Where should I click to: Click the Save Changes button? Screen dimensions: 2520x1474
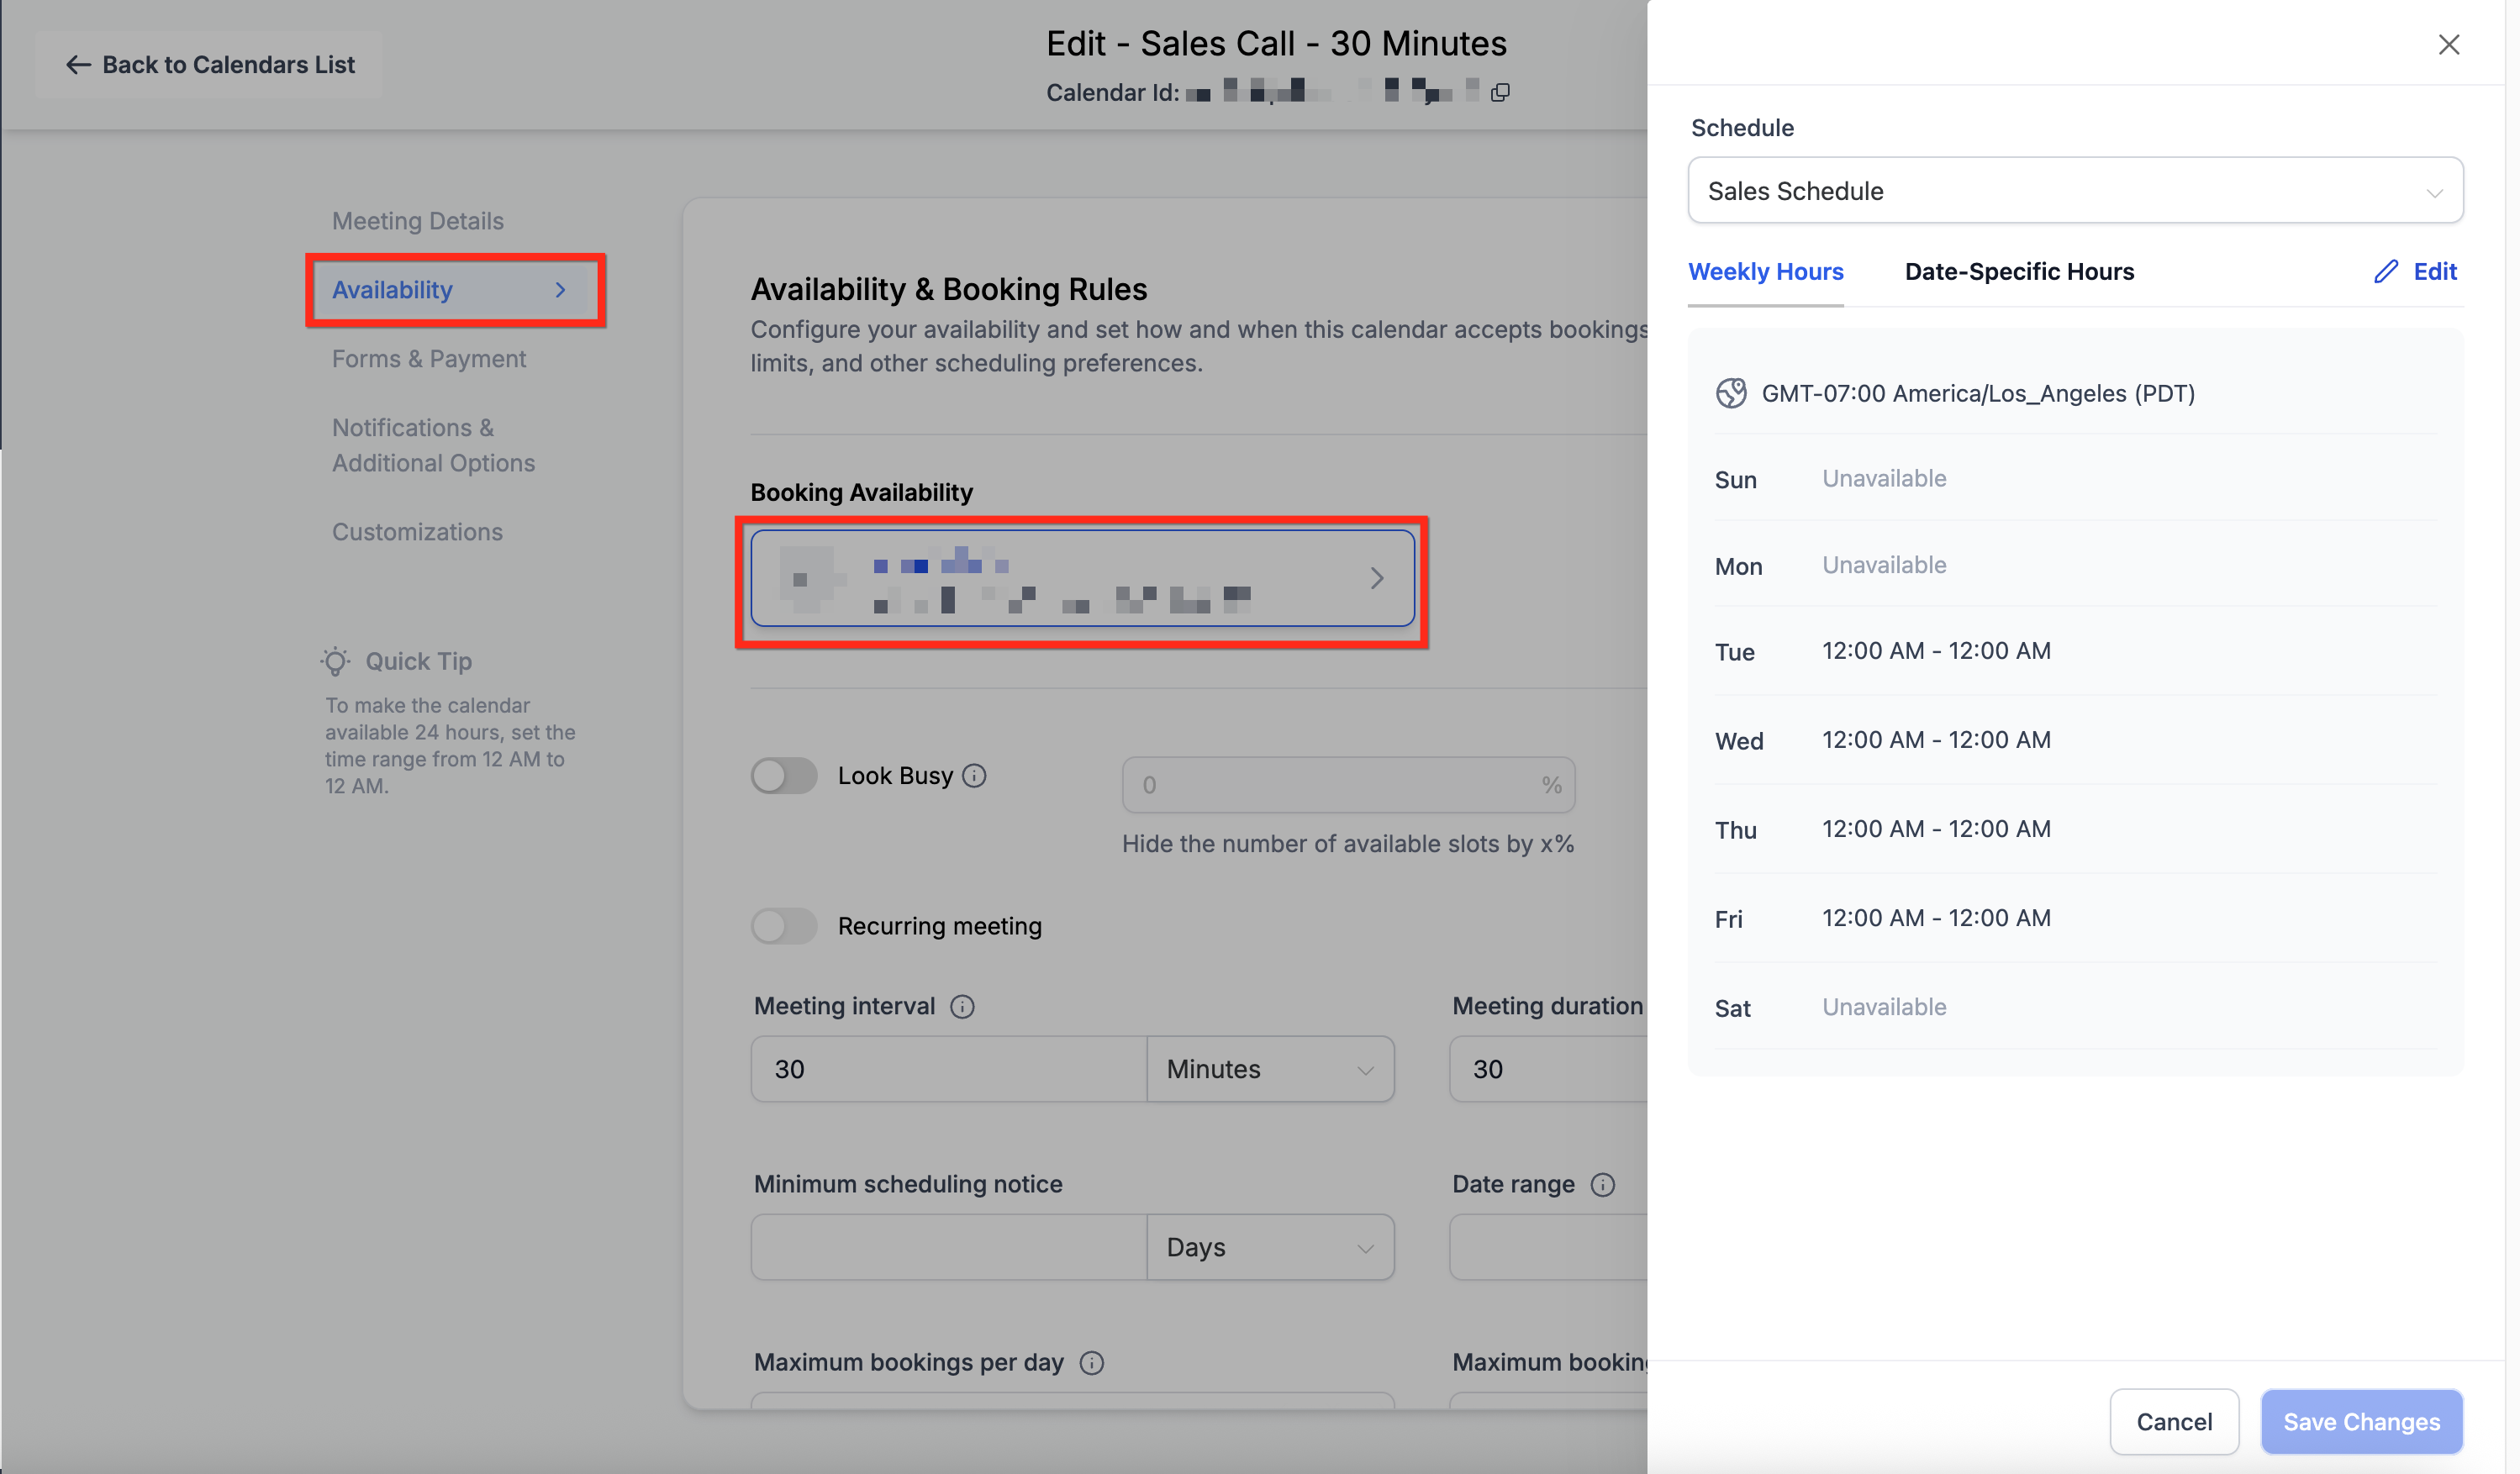tap(2361, 1421)
